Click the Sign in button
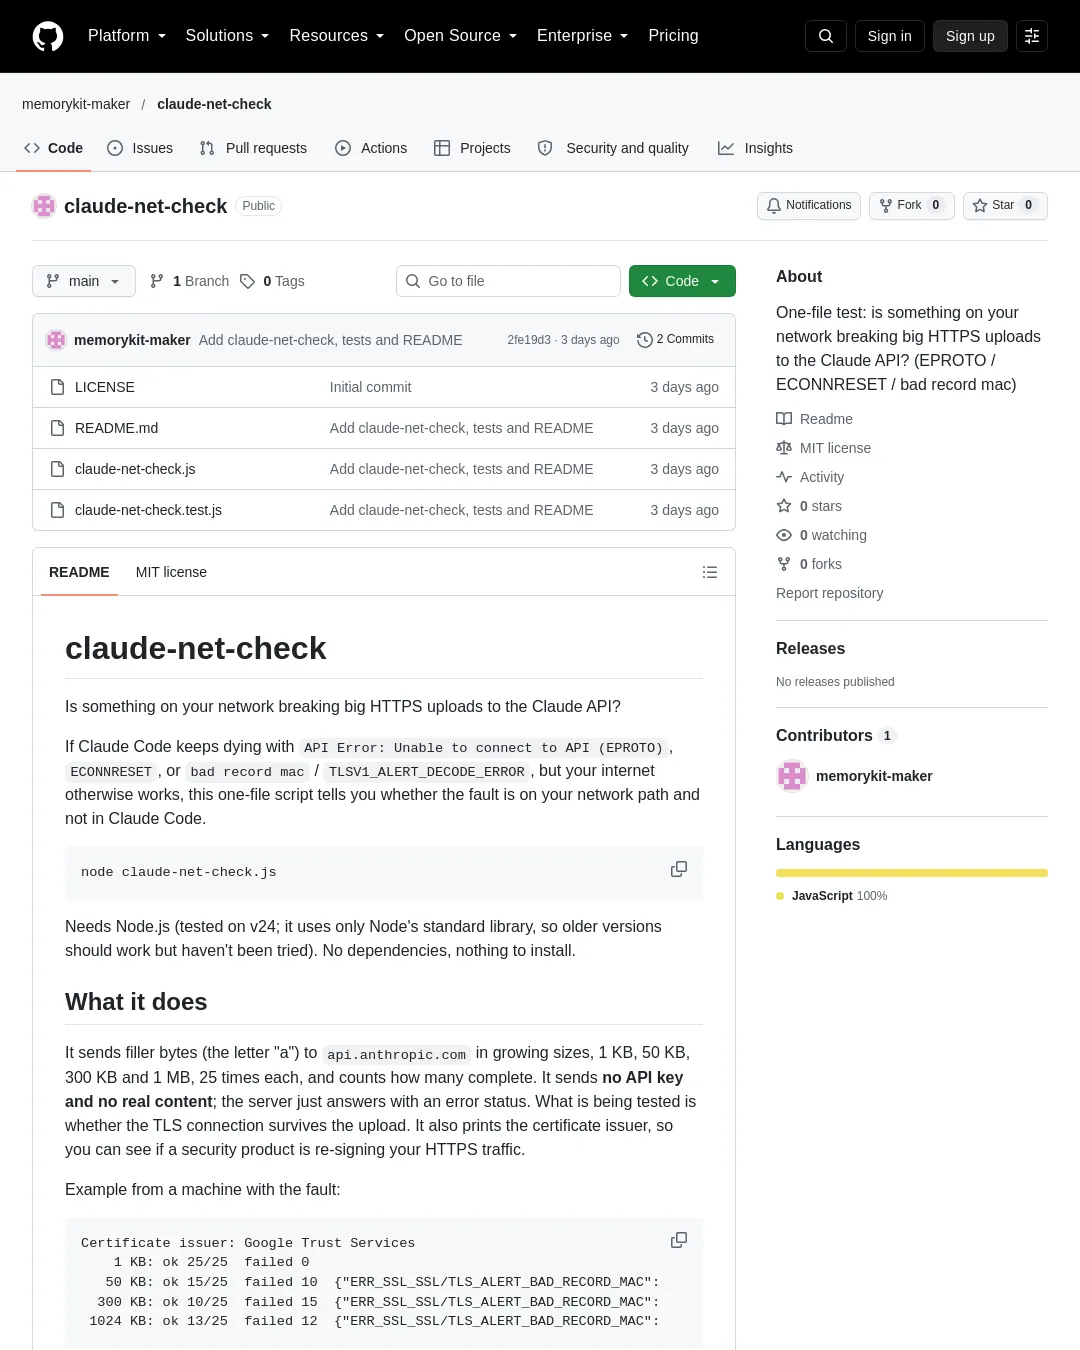The width and height of the screenshot is (1080, 1350). point(890,36)
